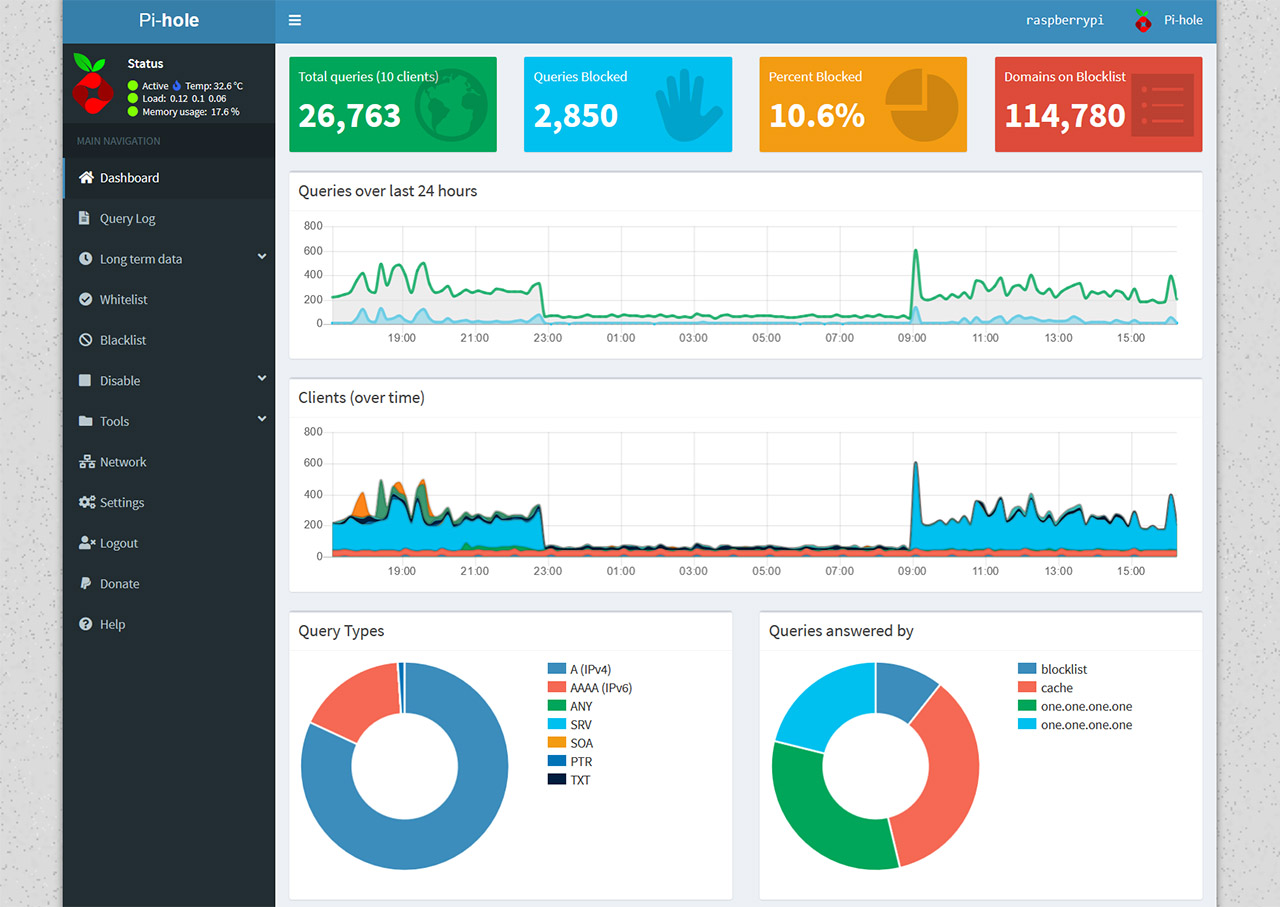Click the 09:00 spike in Queries over last 24 hours
The height and width of the screenshot is (907, 1280).
click(915, 252)
